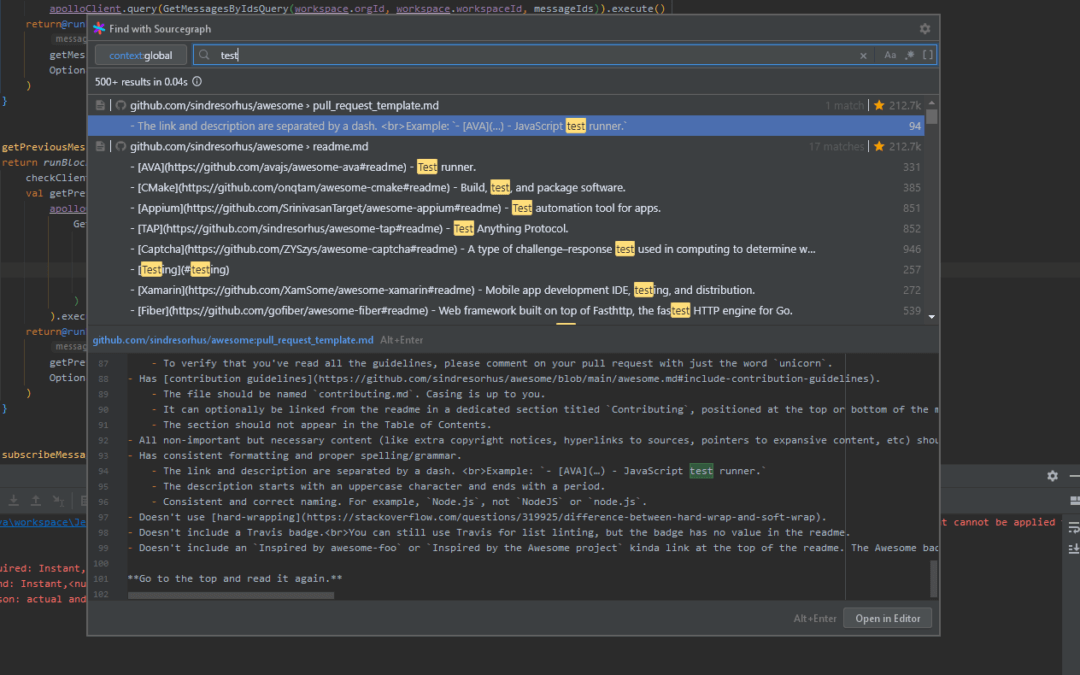Toggle structural search brackets option
The height and width of the screenshot is (675, 1080).
928,55
